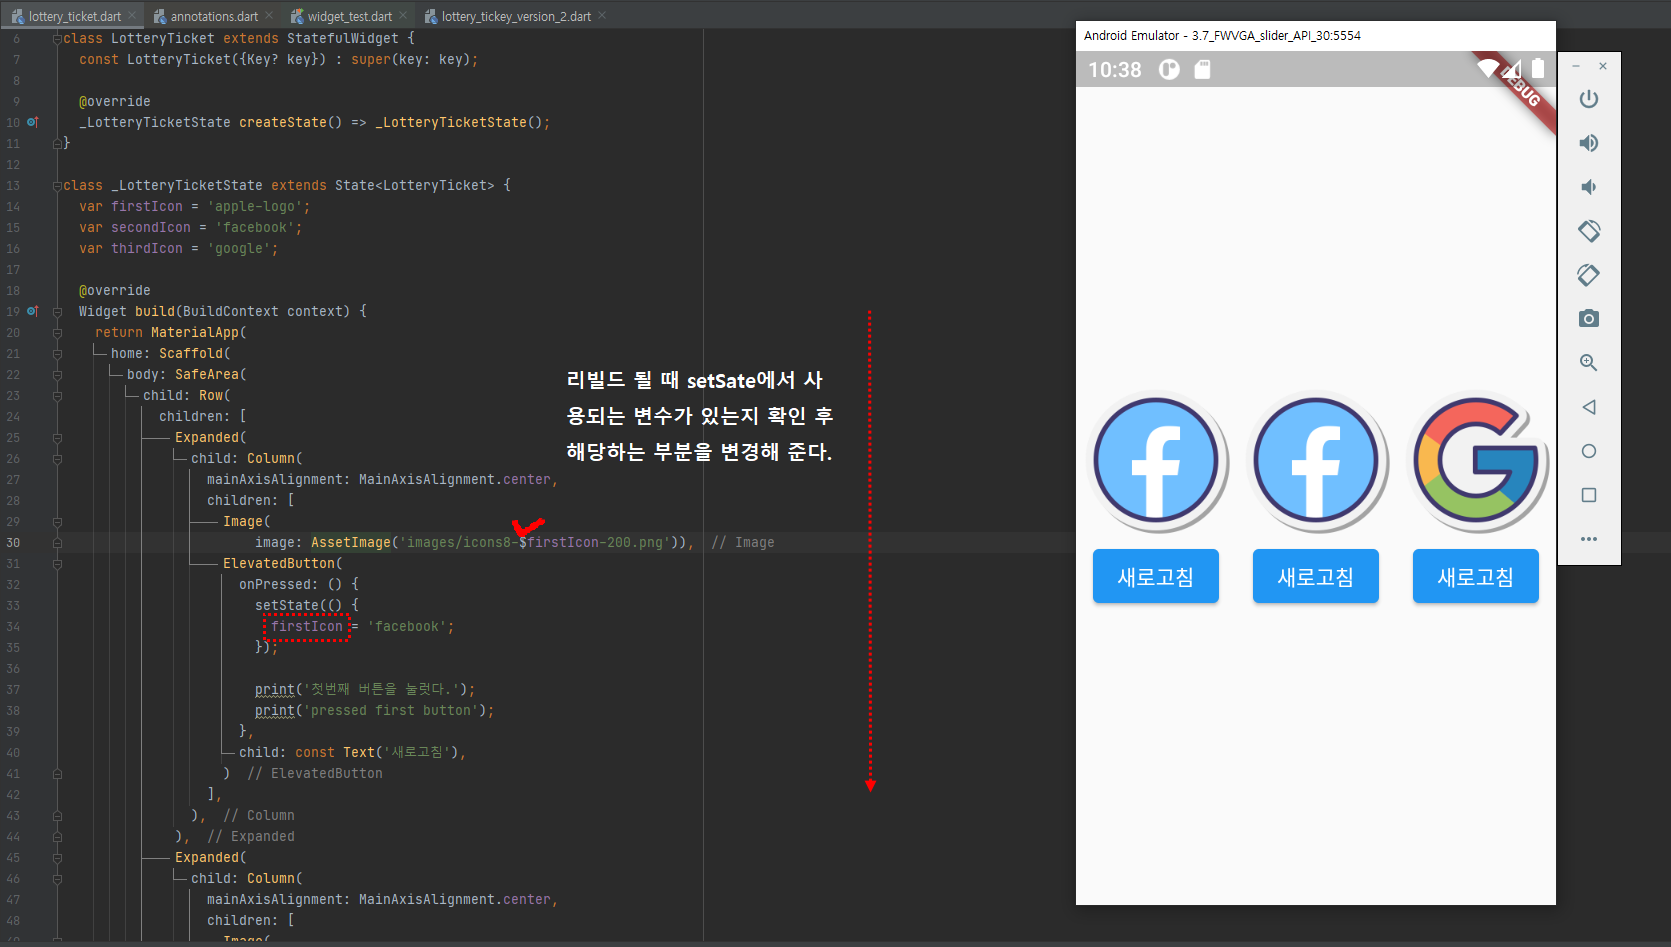The image size is (1671, 947).
Task: Click the emulator power button icon
Action: coord(1589,99)
